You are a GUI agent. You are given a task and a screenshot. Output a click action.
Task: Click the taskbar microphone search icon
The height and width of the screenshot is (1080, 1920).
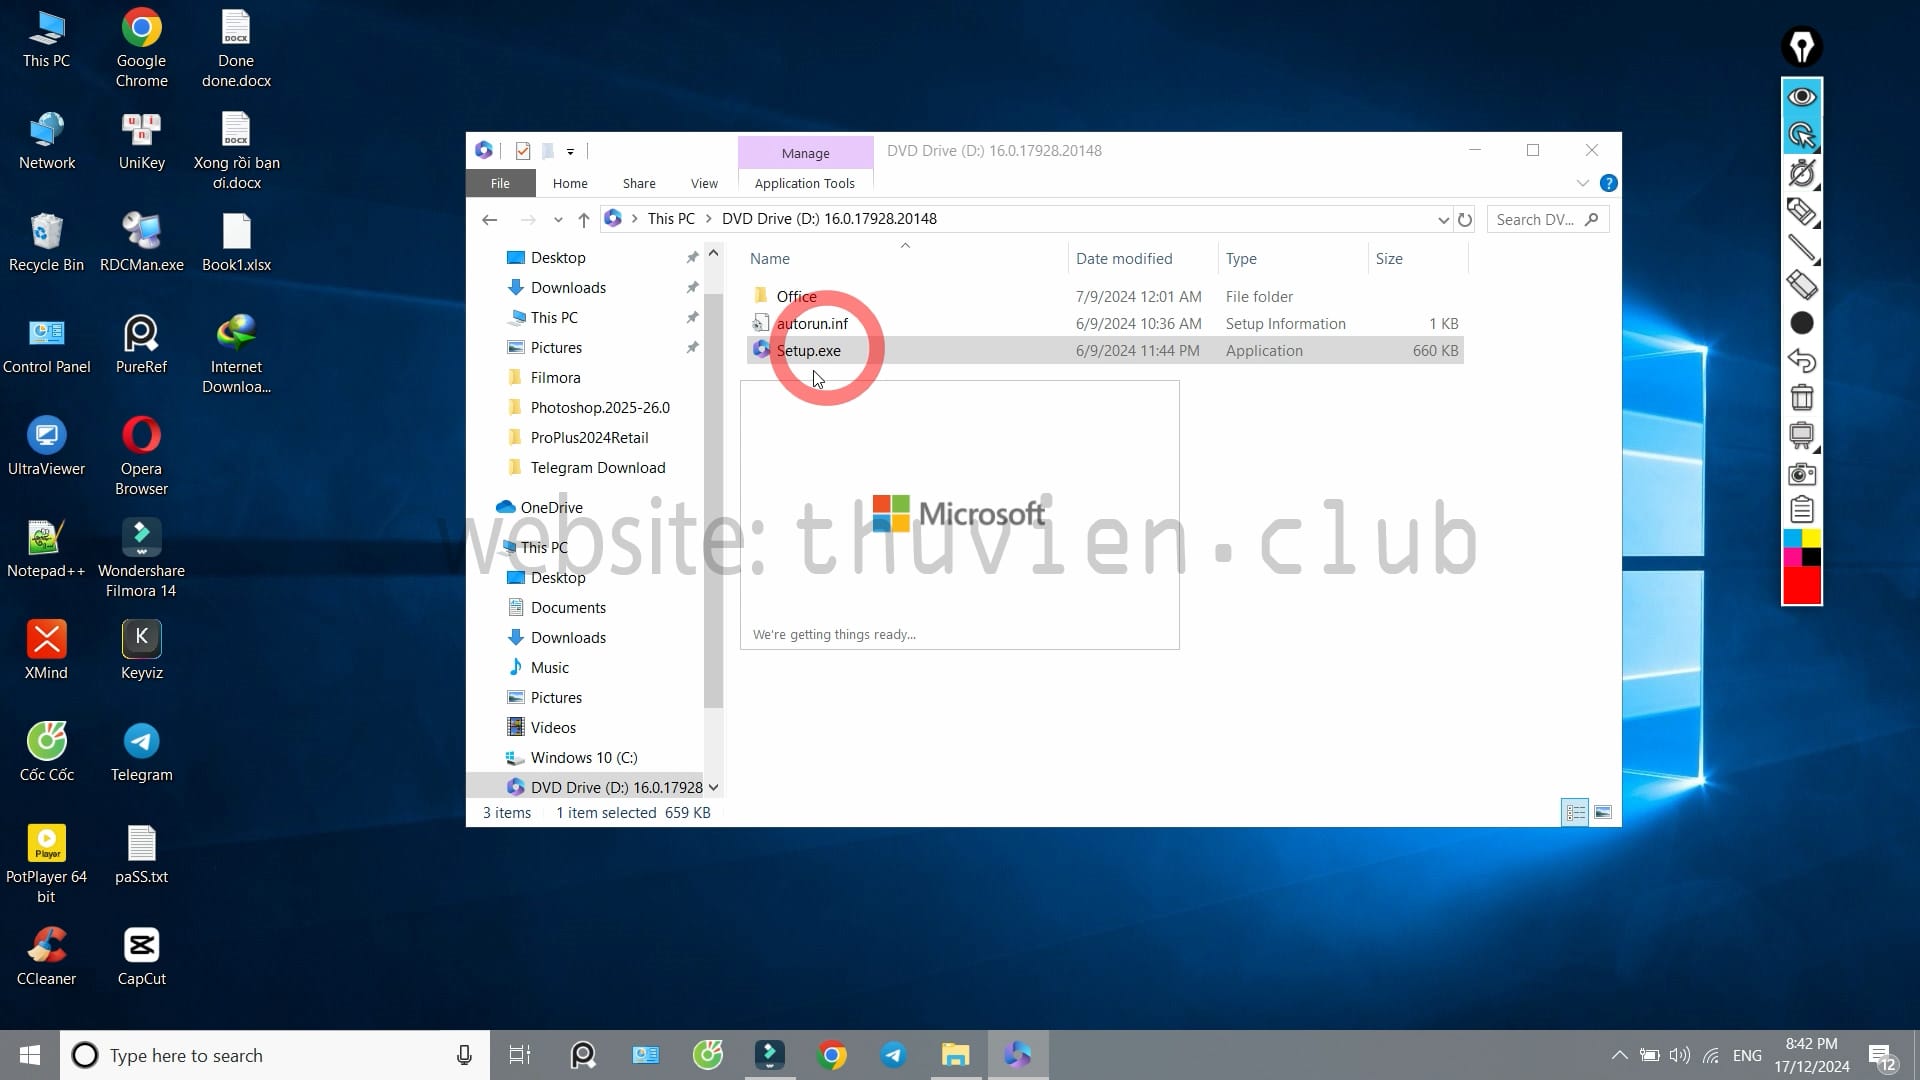coord(464,1055)
